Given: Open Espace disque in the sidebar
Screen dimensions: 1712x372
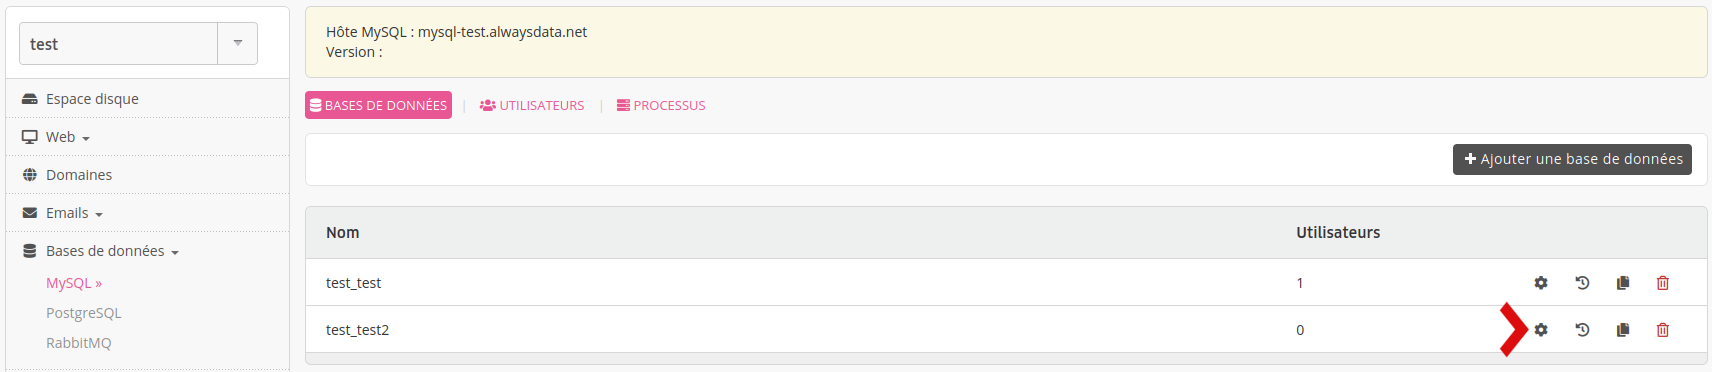Looking at the screenshot, I should click(80, 99).
